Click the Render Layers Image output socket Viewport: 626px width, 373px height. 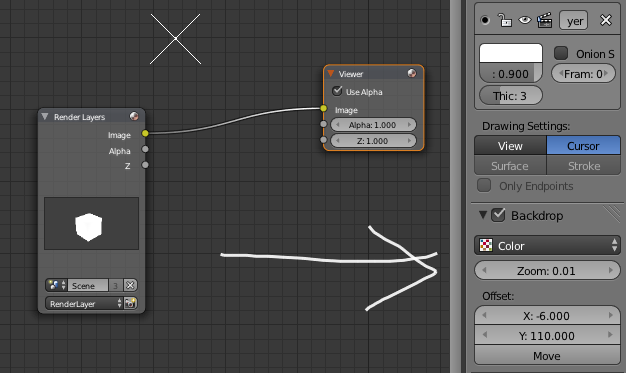pos(145,133)
